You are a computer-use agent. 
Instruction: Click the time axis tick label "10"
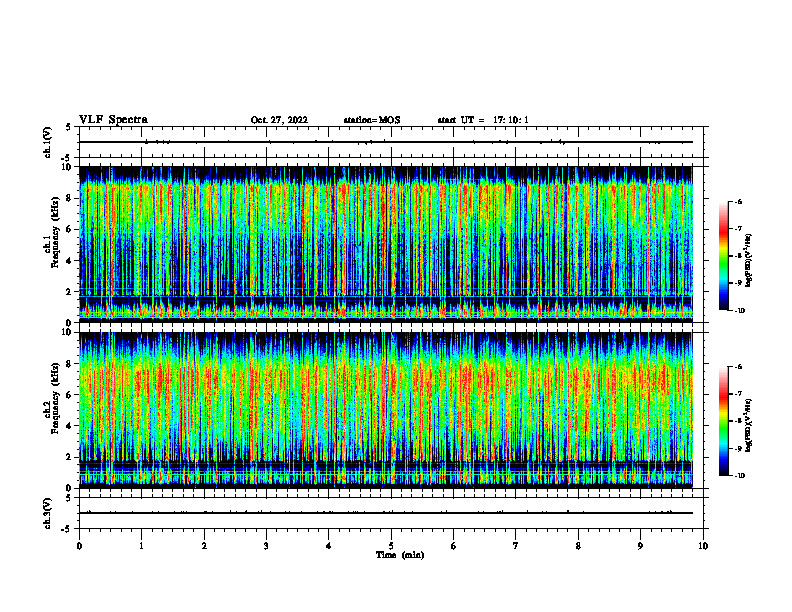pos(703,546)
